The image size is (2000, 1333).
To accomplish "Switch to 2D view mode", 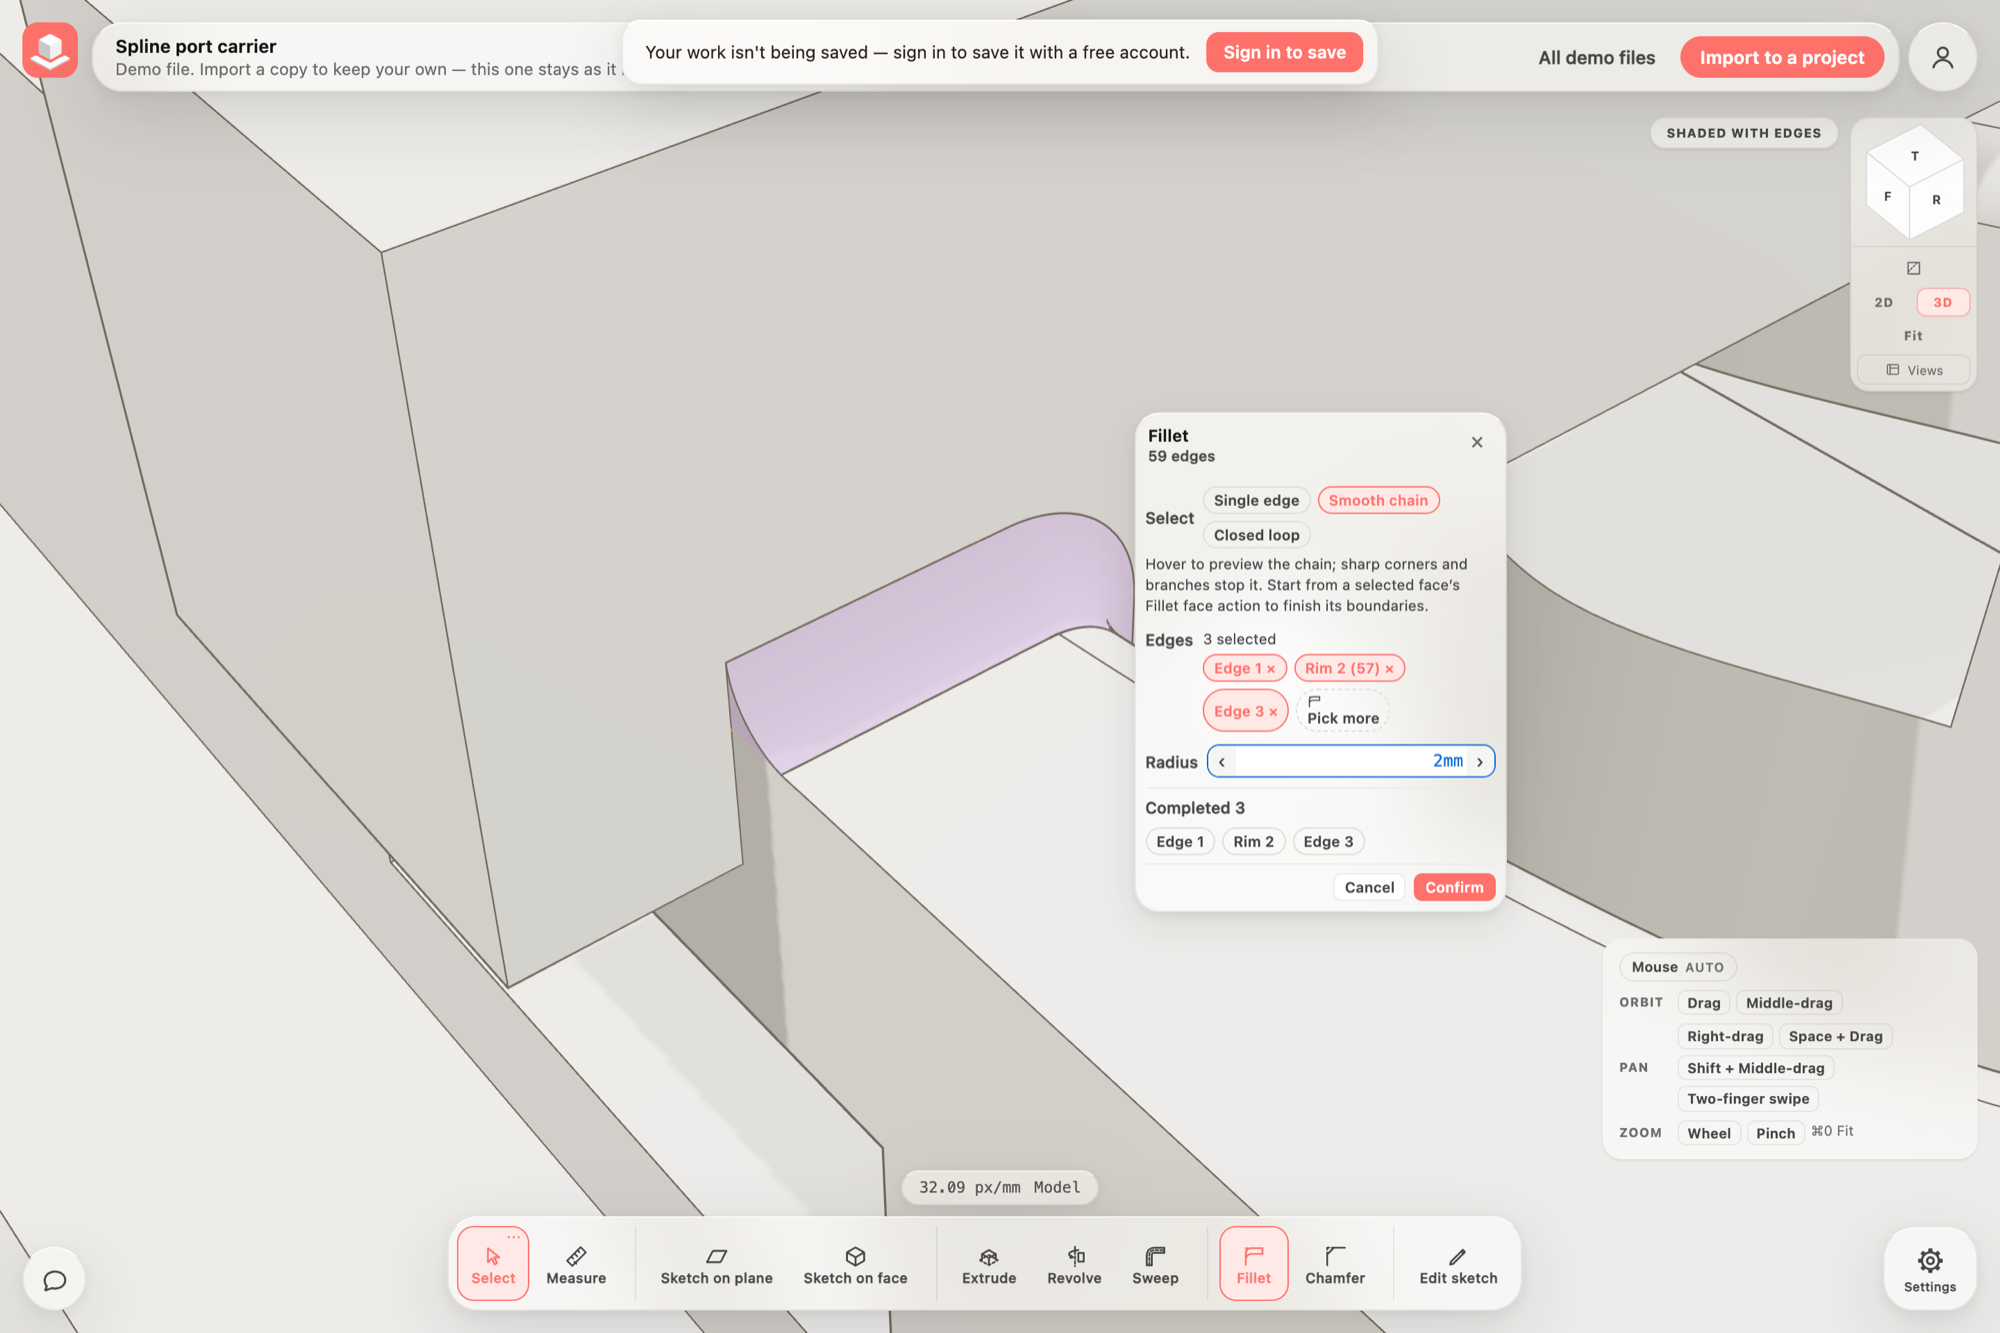I will tap(1883, 302).
